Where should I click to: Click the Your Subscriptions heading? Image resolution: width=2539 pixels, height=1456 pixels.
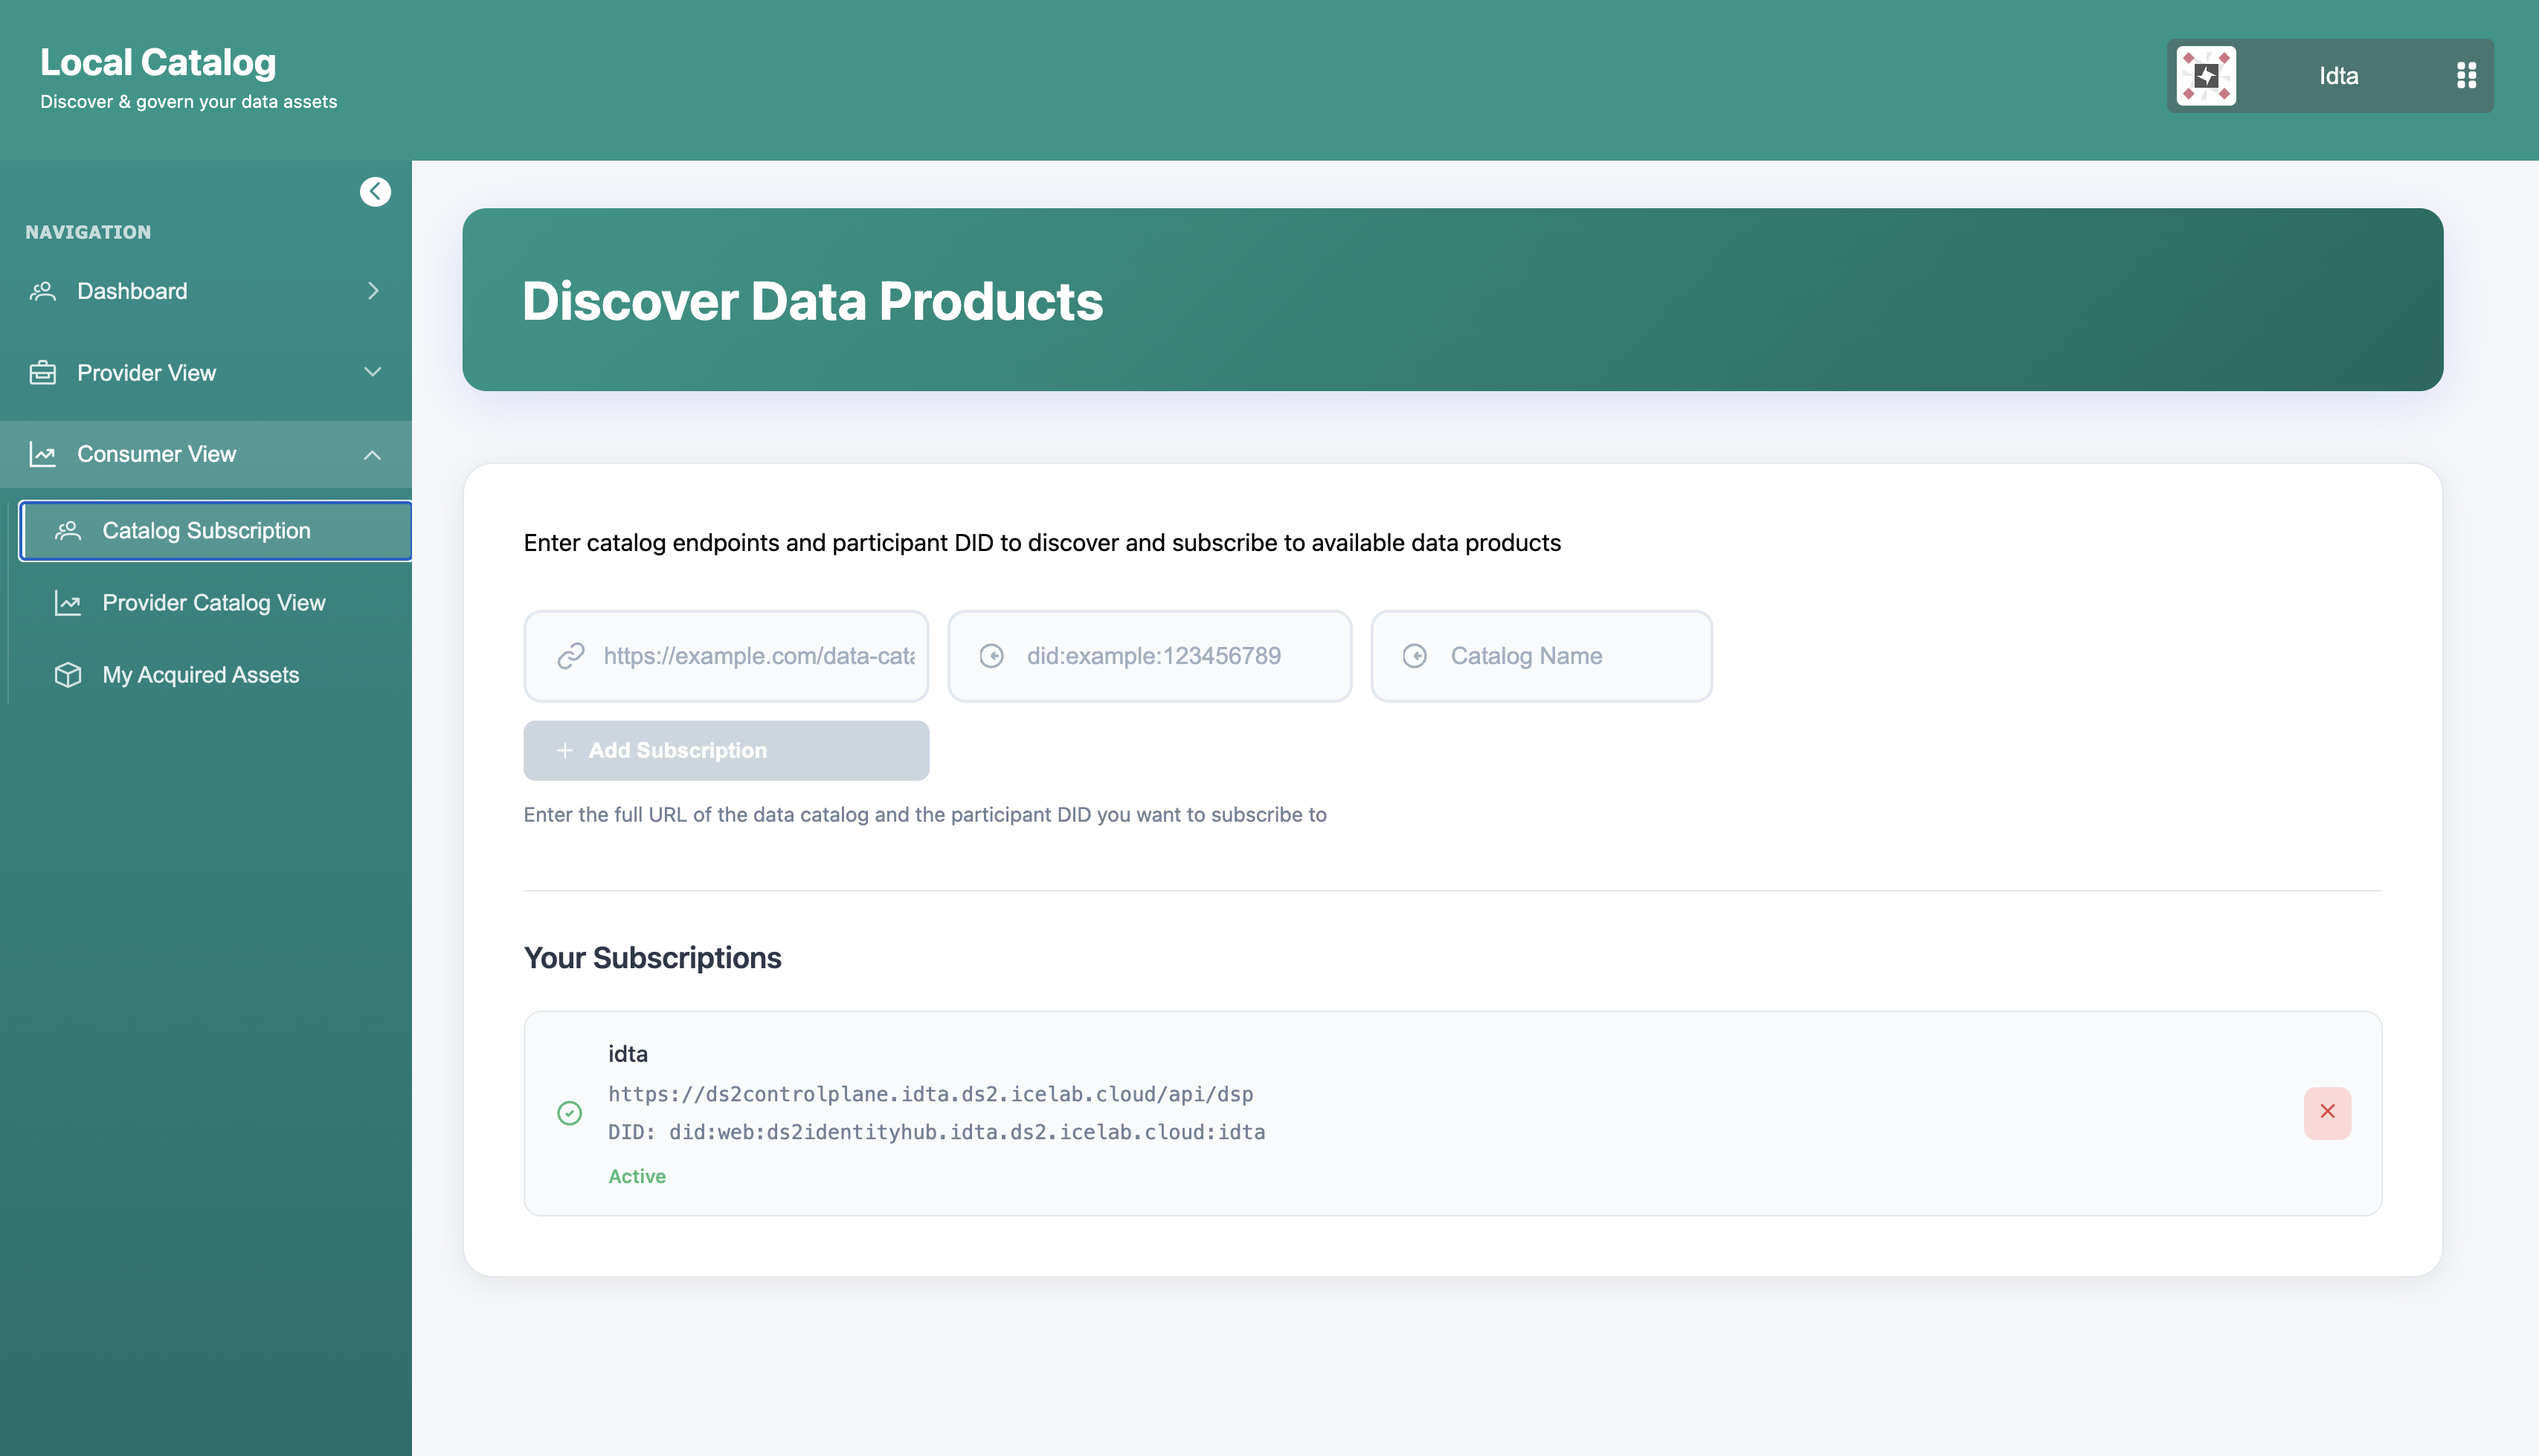click(652, 958)
